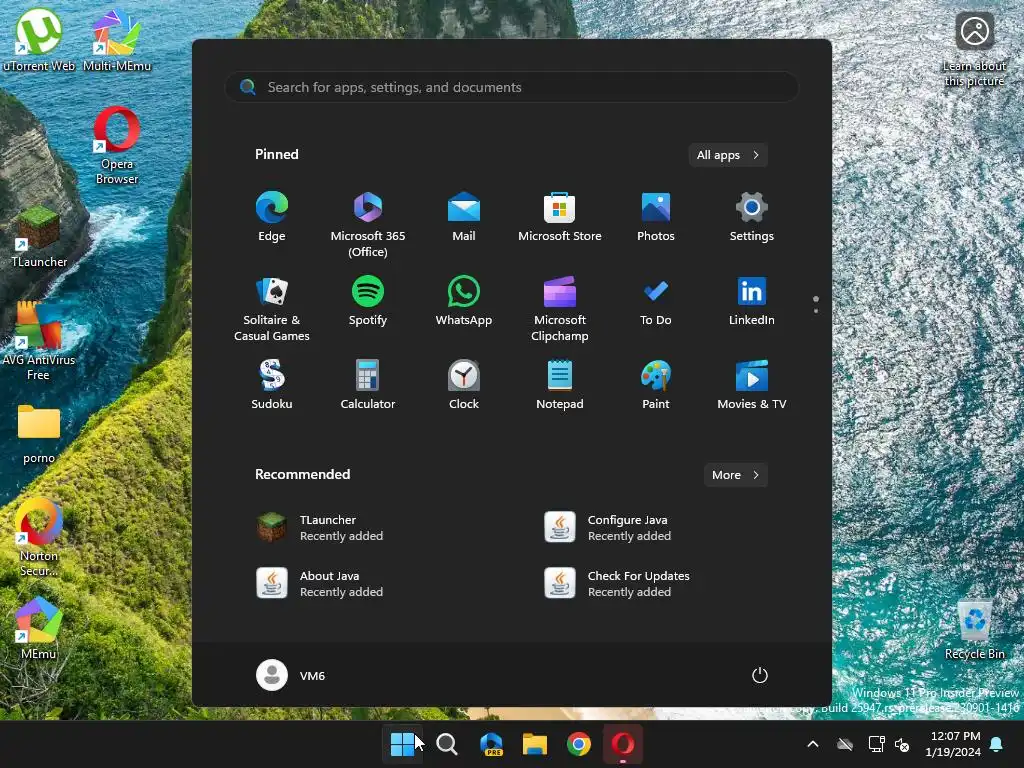Open the To Do app

pyautogui.click(x=656, y=301)
